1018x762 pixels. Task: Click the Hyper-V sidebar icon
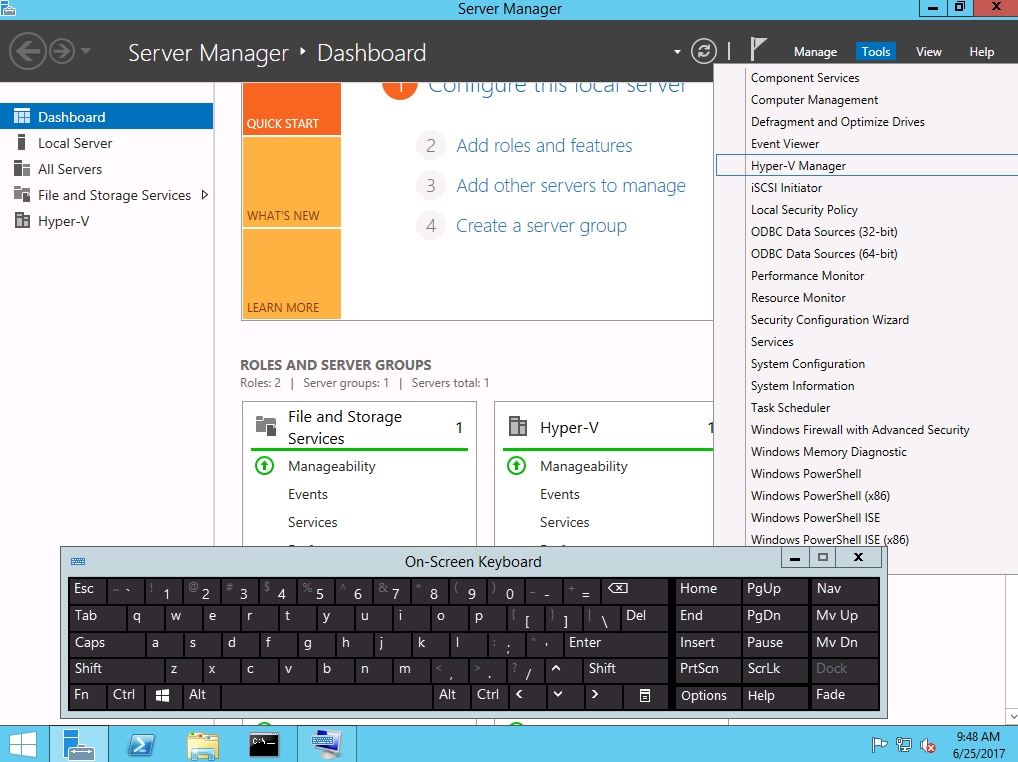[21, 221]
